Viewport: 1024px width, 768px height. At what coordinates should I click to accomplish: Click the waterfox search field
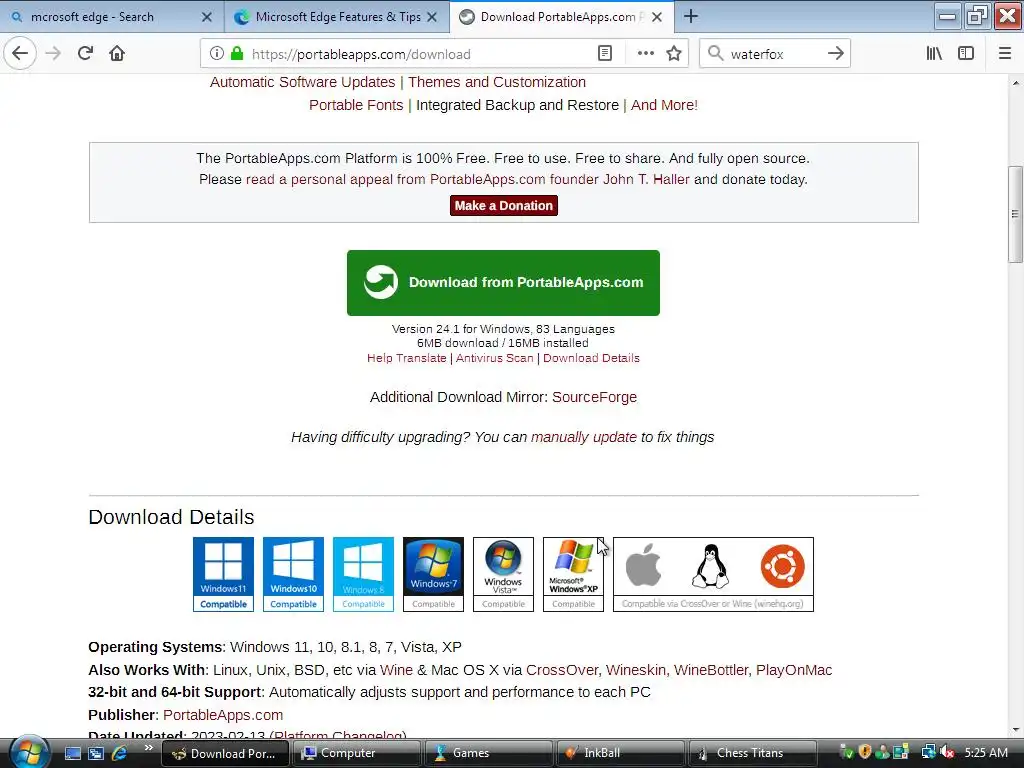(x=773, y=54)
